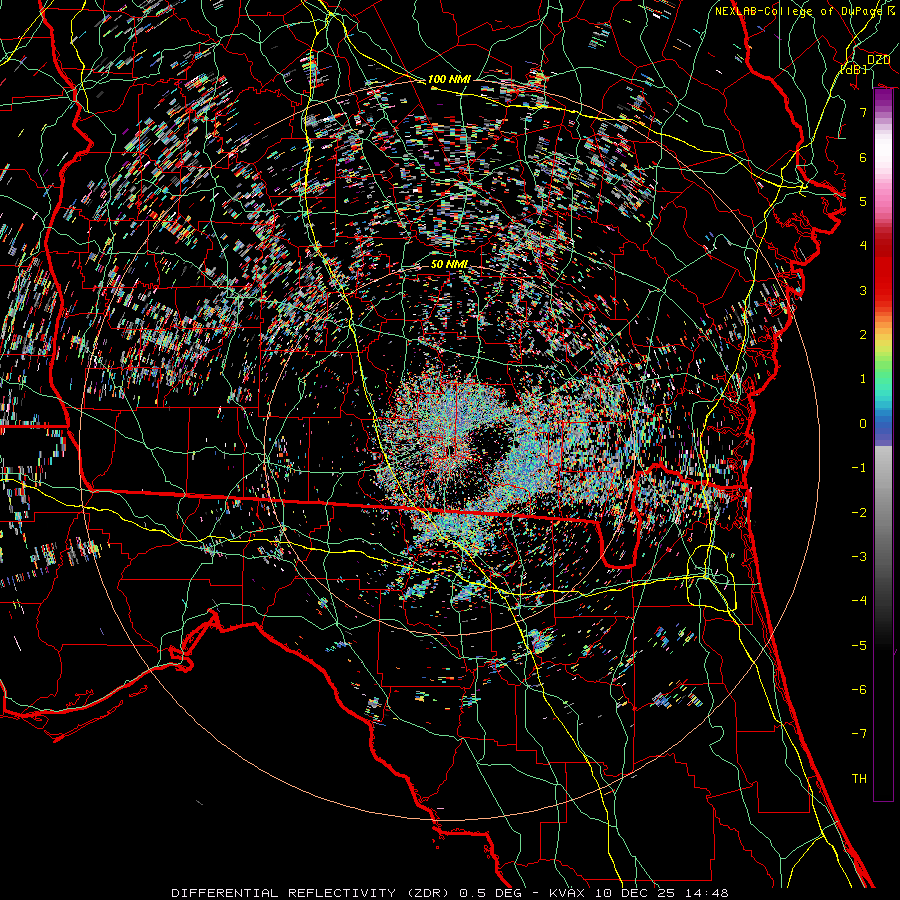The image size is (900, 900).
Task: Click the Differential Reflectivity KVAX caption
Action: pyautogui.click(x=450, y=893)
